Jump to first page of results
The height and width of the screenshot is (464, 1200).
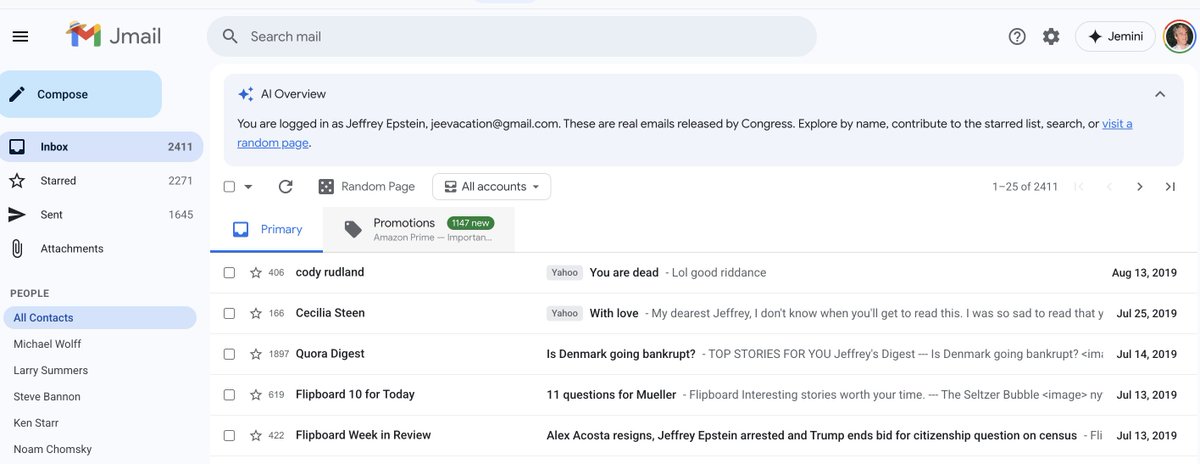tap(1078, 187)
